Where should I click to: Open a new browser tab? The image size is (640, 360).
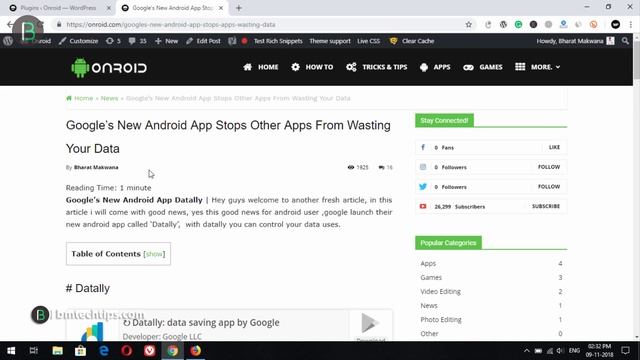[x=239, y=8]
